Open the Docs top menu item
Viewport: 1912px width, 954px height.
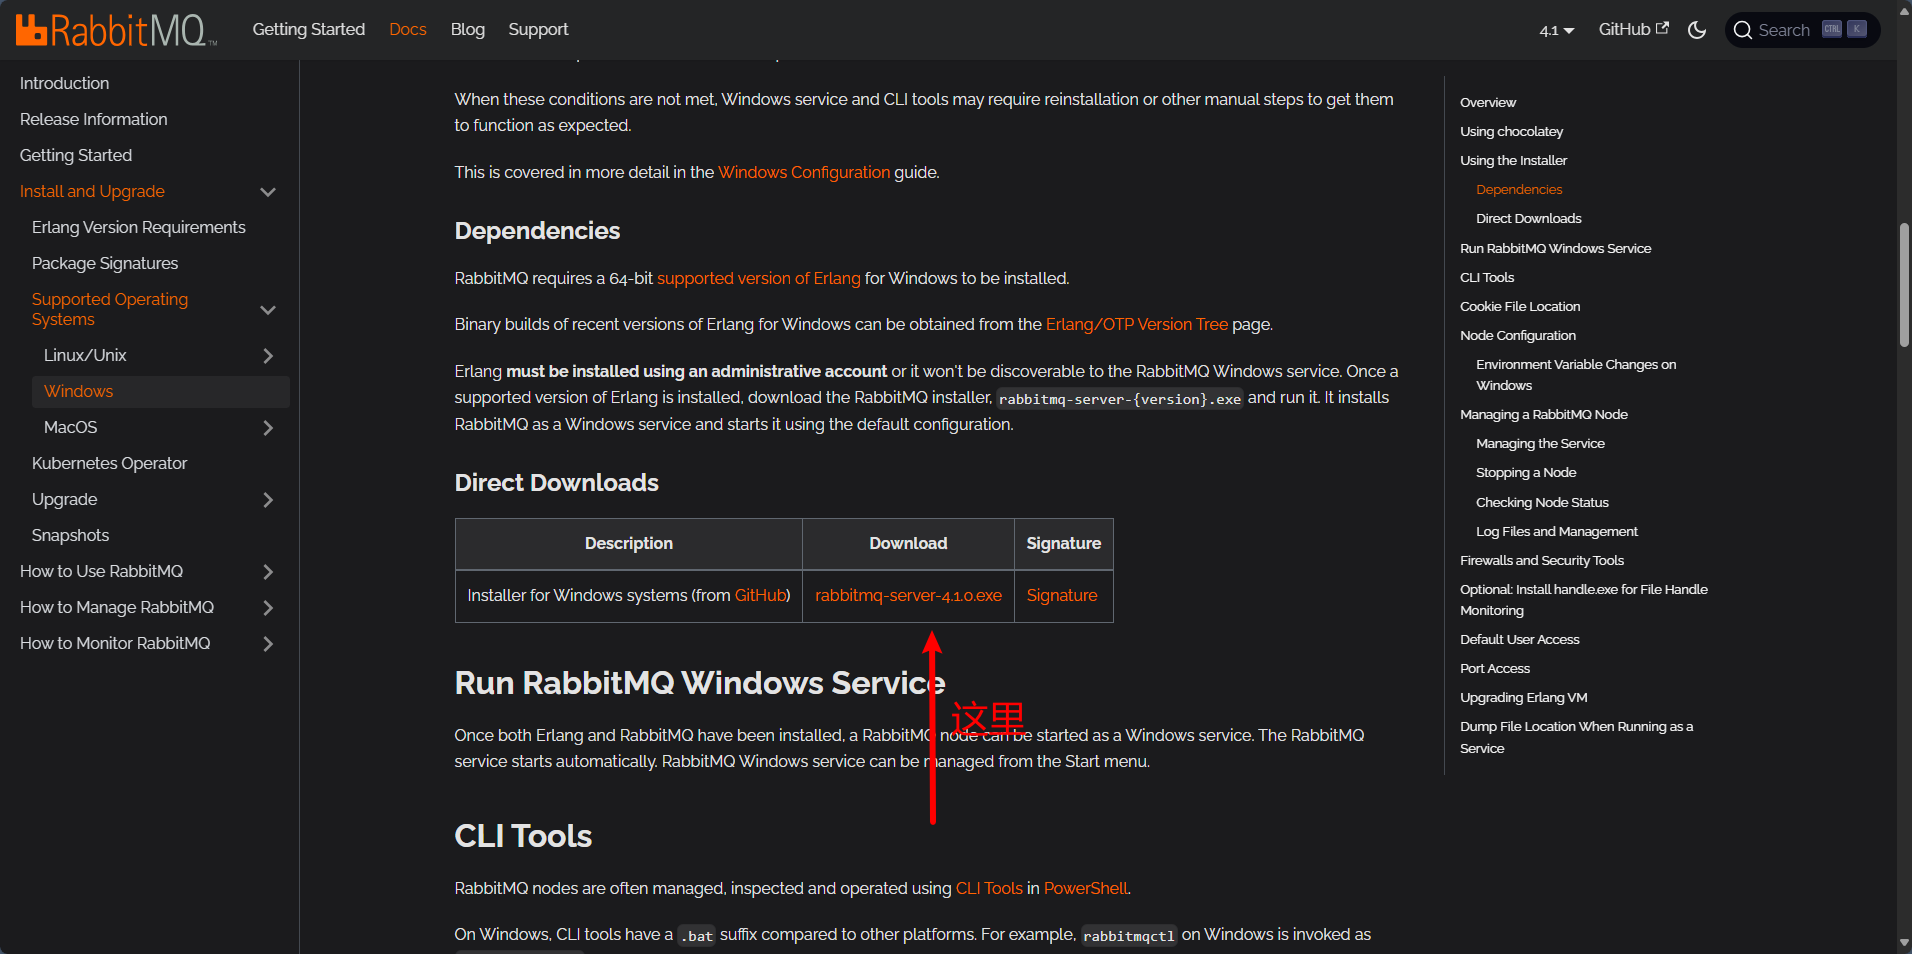point(408,29)
